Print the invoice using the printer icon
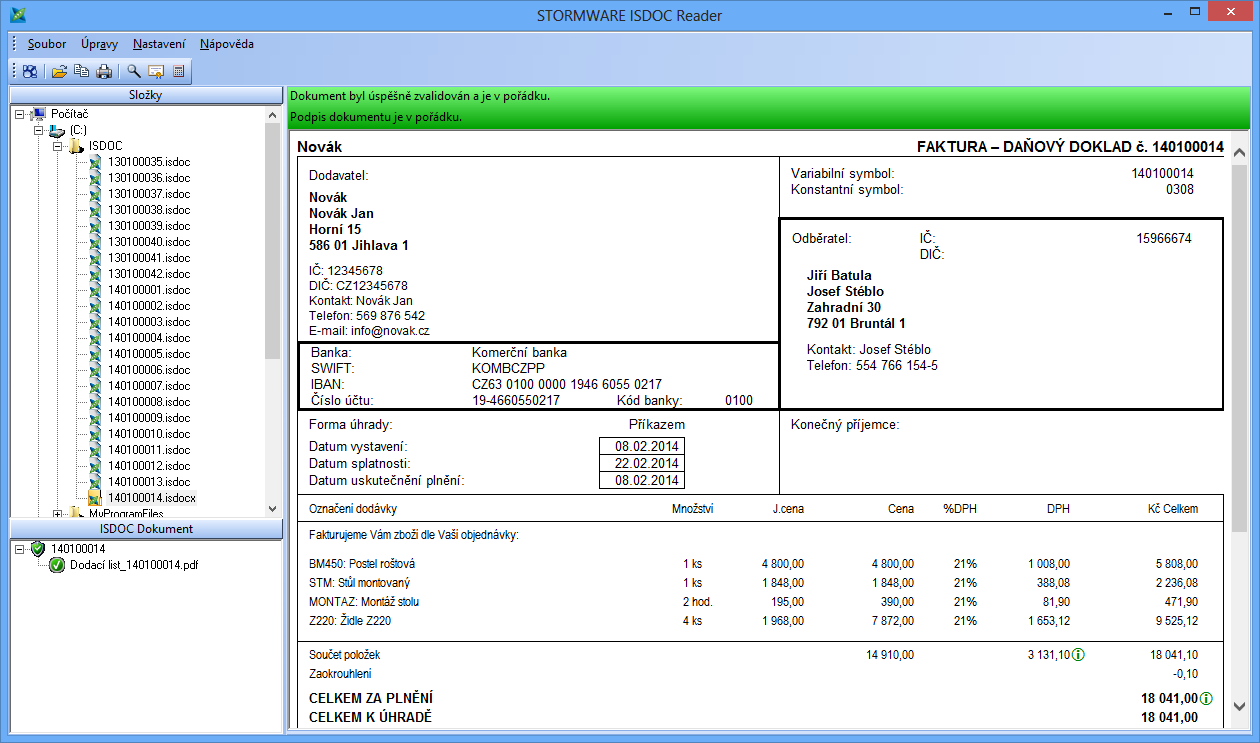1260x743 pixels. coord(103,71)
